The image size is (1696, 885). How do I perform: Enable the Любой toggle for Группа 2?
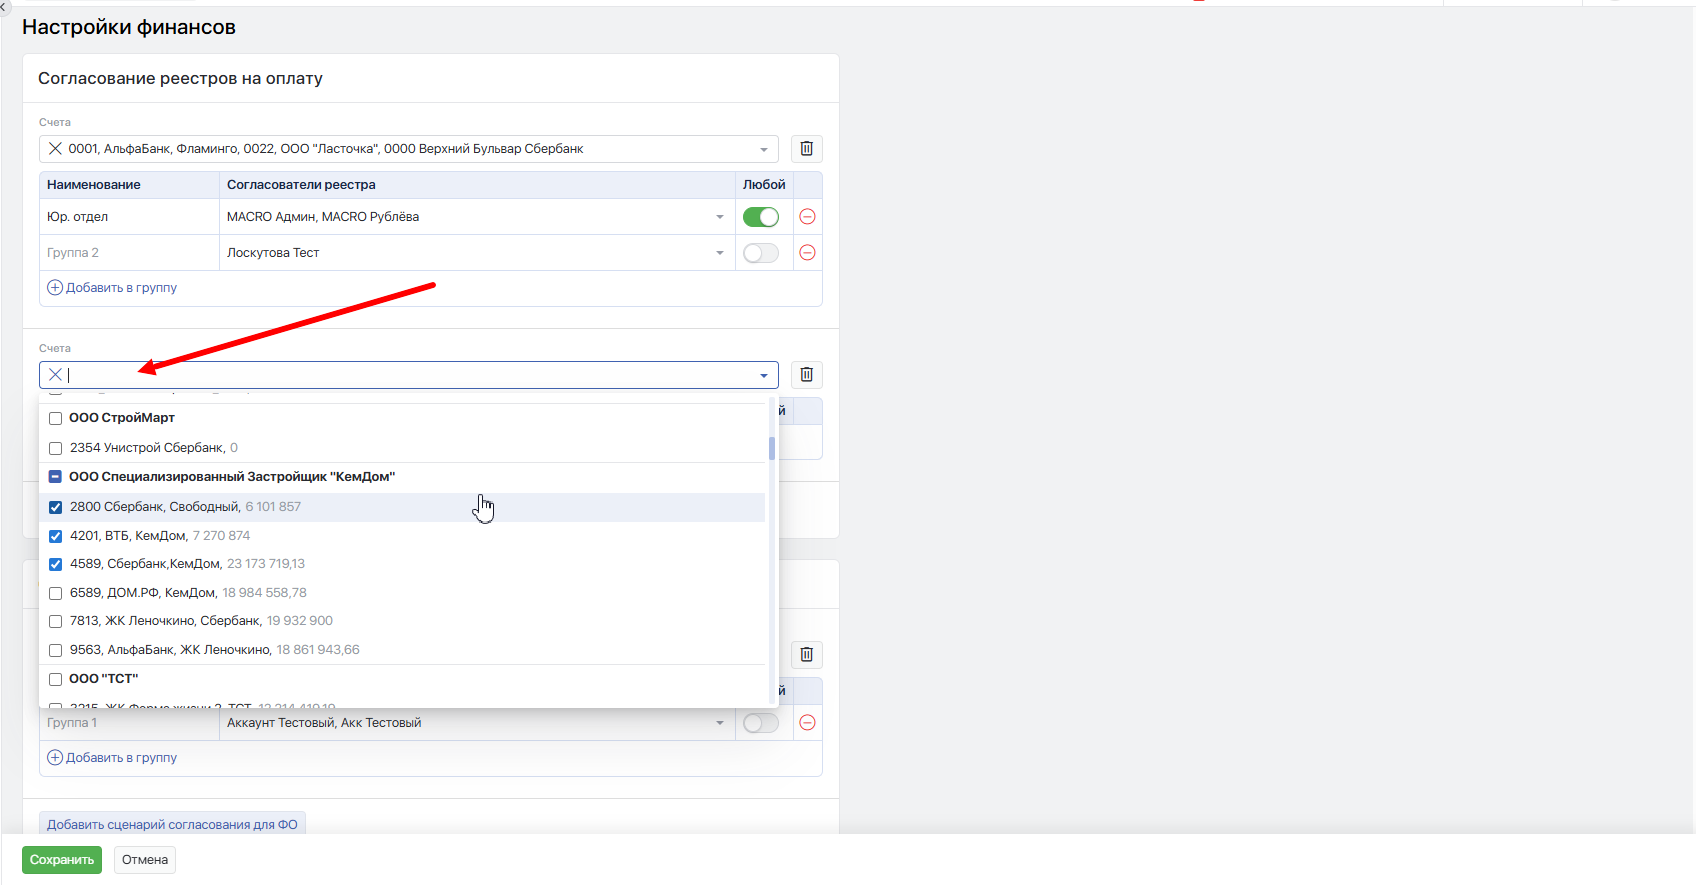coord(761,253)
